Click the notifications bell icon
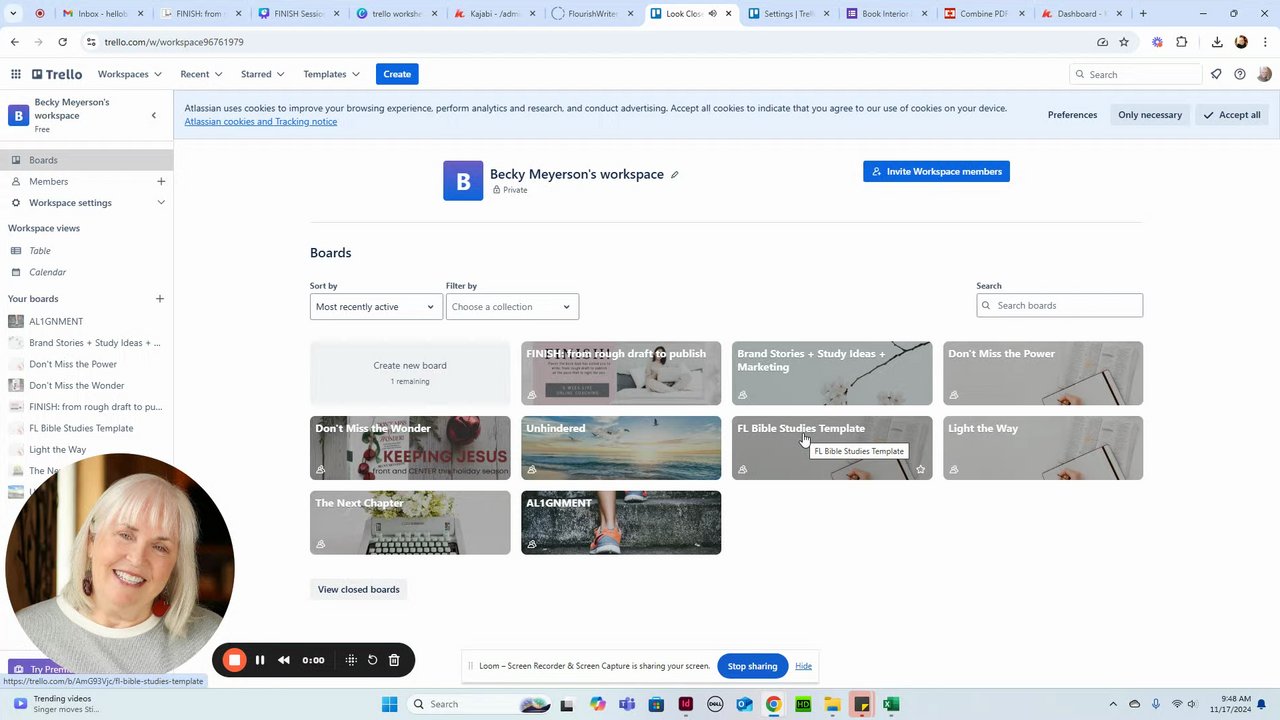This screenshot has width=1280, height=720. click(x=1216, y=74)
